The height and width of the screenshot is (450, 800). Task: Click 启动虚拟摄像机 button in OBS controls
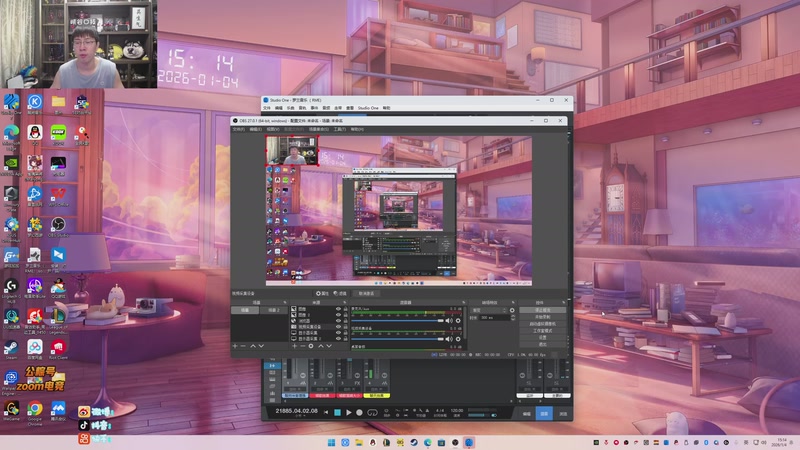coord(543,324)
